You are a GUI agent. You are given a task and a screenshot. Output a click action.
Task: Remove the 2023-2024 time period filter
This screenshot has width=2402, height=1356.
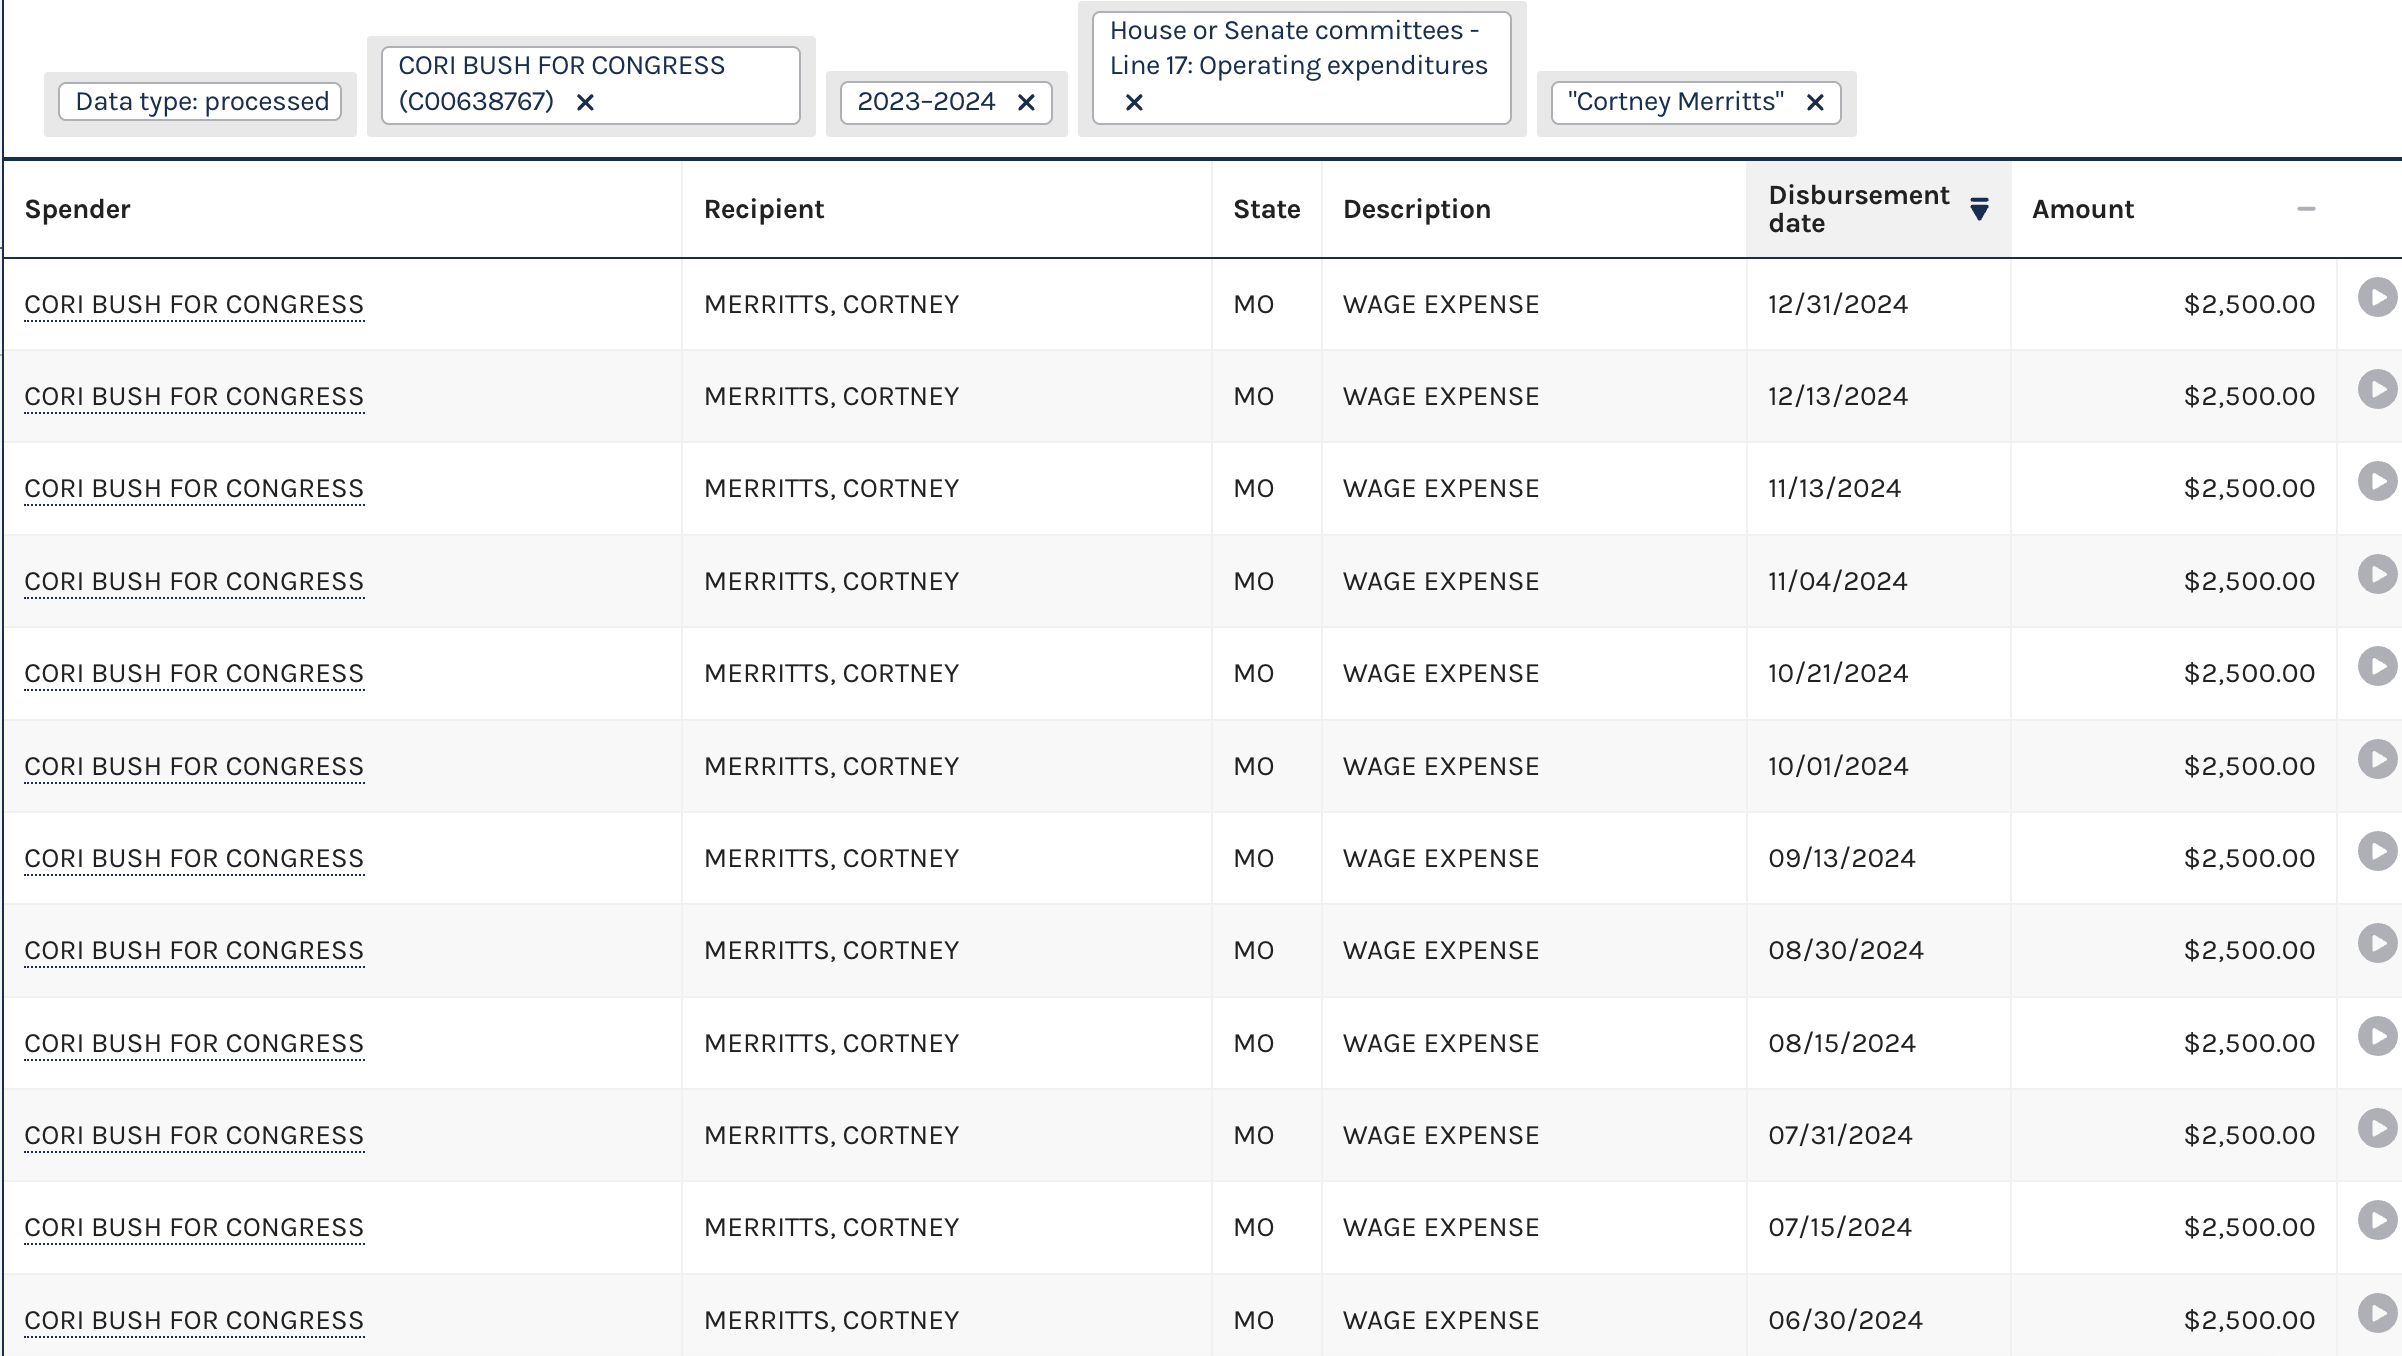1026,102
